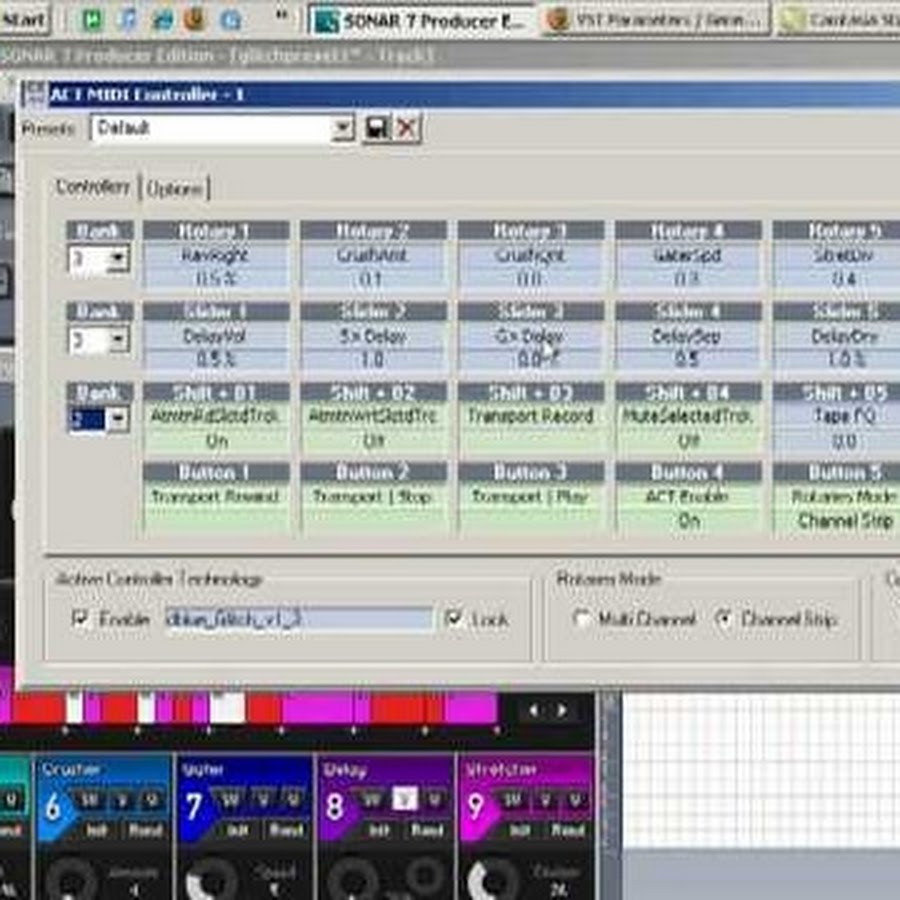Switch to SONAR 7 Producer taskbar button
The height and width of the screenshot is (900, 900).
[422, 21]
